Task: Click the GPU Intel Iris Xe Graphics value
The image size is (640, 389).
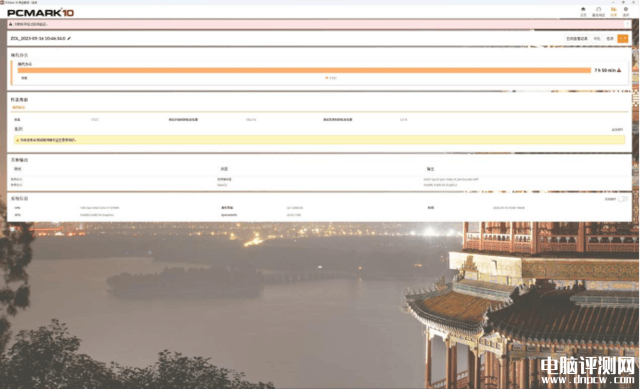Action: click(97, 215)
